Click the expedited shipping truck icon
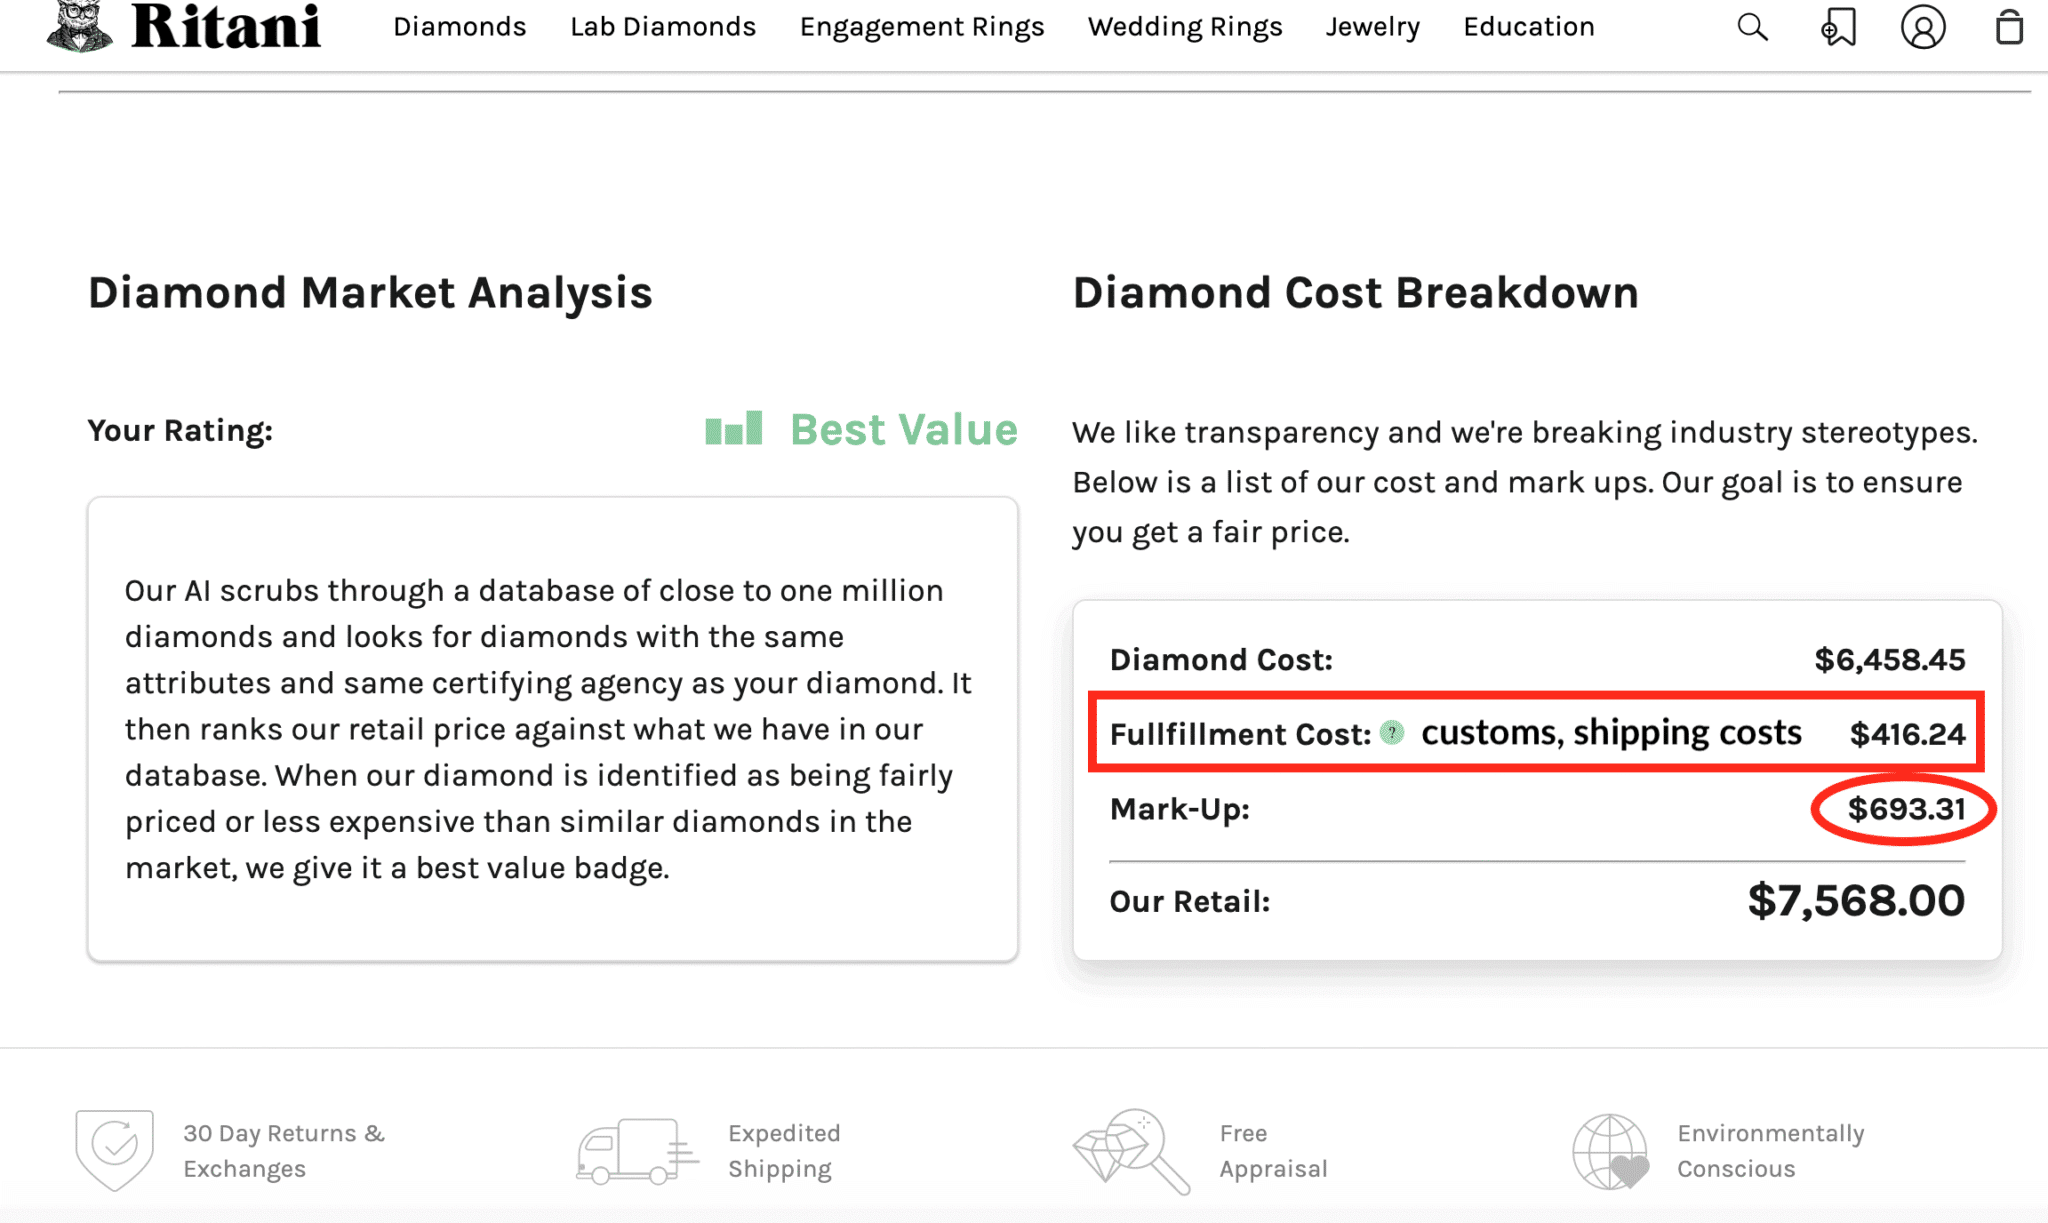 [x=636, y=1151]
